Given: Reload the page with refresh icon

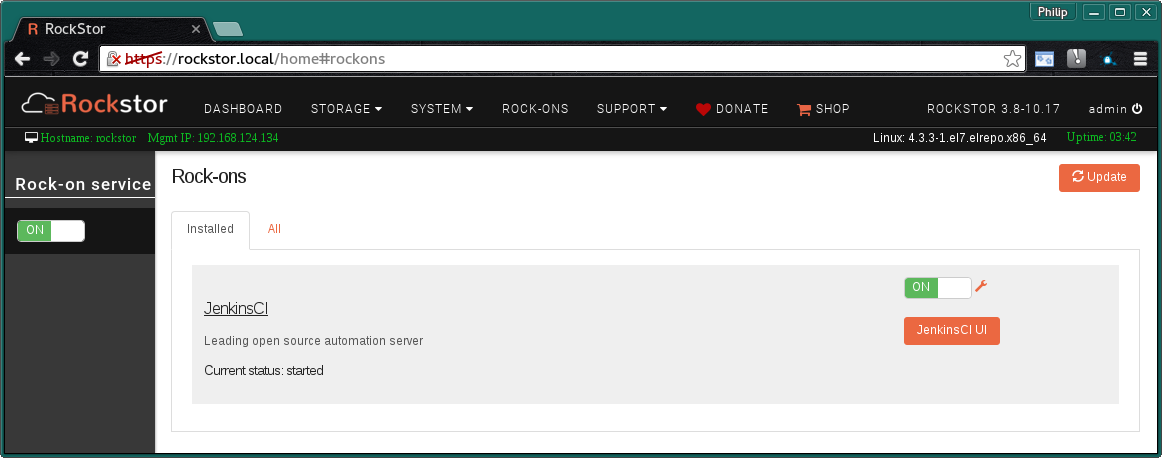Looking at the screenshot, I should pyautogui.click(x=80, y=59).
